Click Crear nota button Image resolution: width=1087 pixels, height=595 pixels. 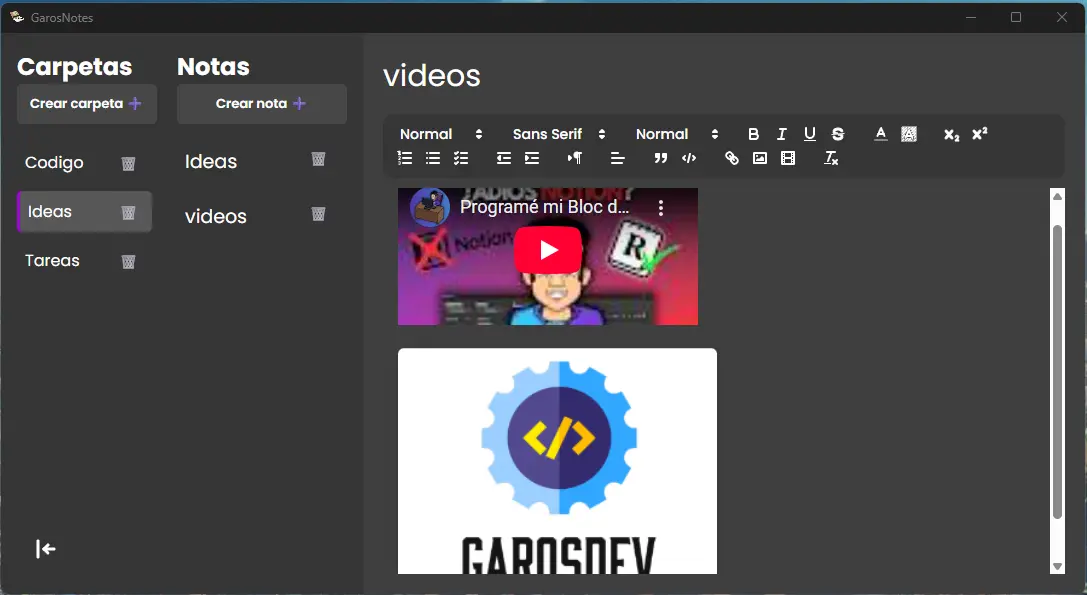click(261, 104)
